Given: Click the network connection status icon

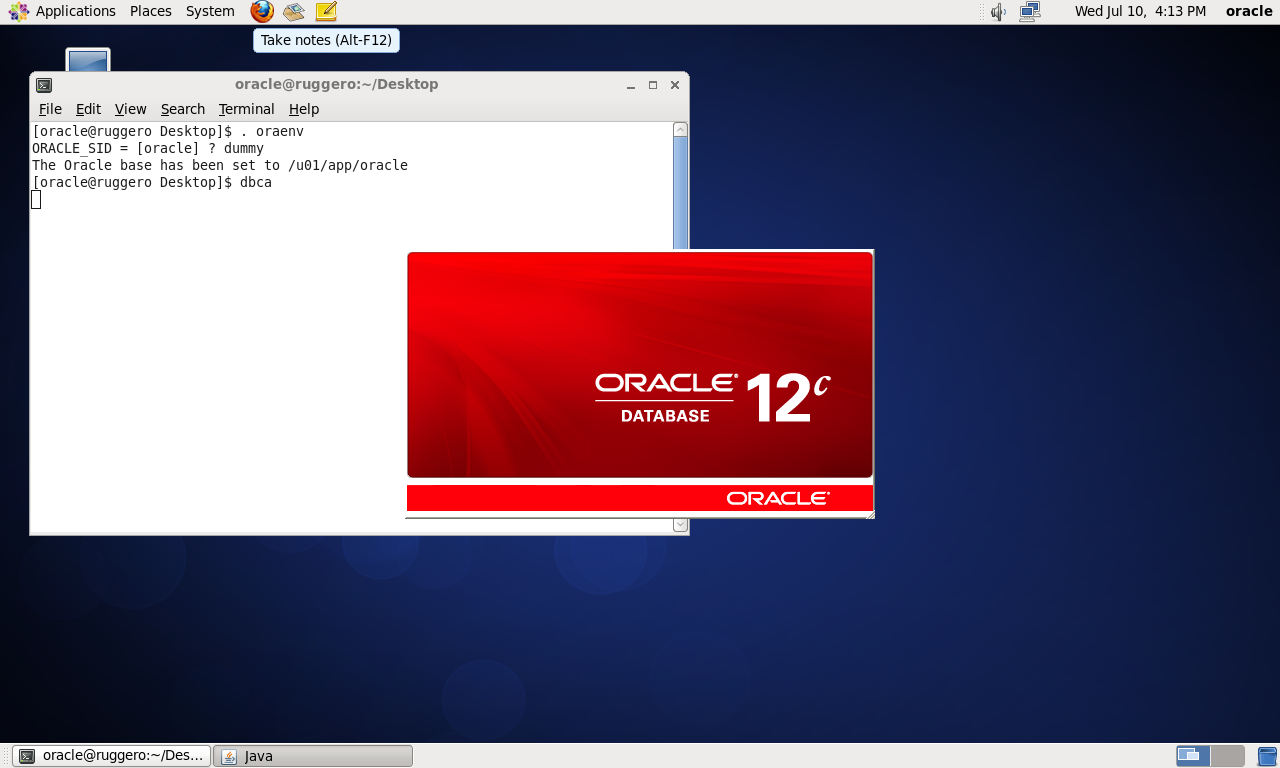Looking at the screenshot, I should coord(1029,11).
